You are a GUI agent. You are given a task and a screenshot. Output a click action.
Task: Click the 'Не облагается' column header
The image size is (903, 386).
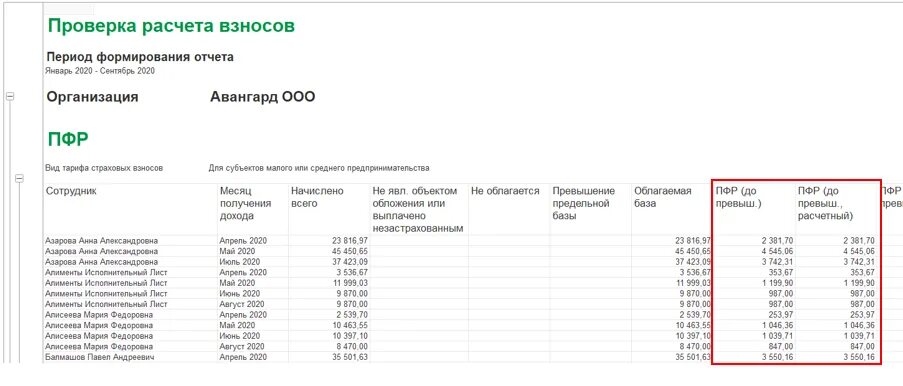[505, 191]
